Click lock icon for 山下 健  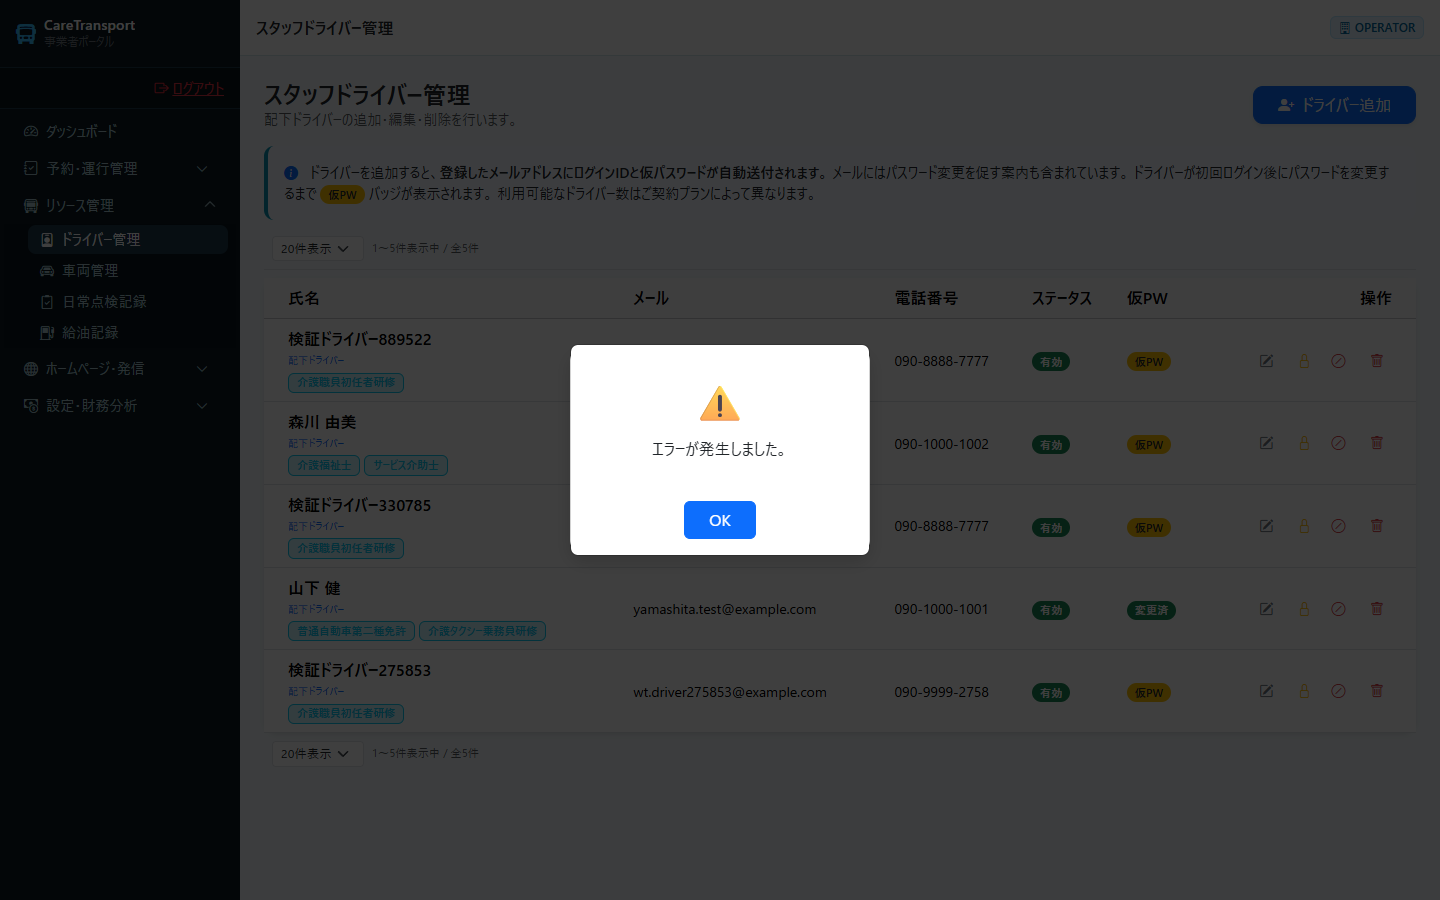pyautogui.click(x=1304, y=609)
